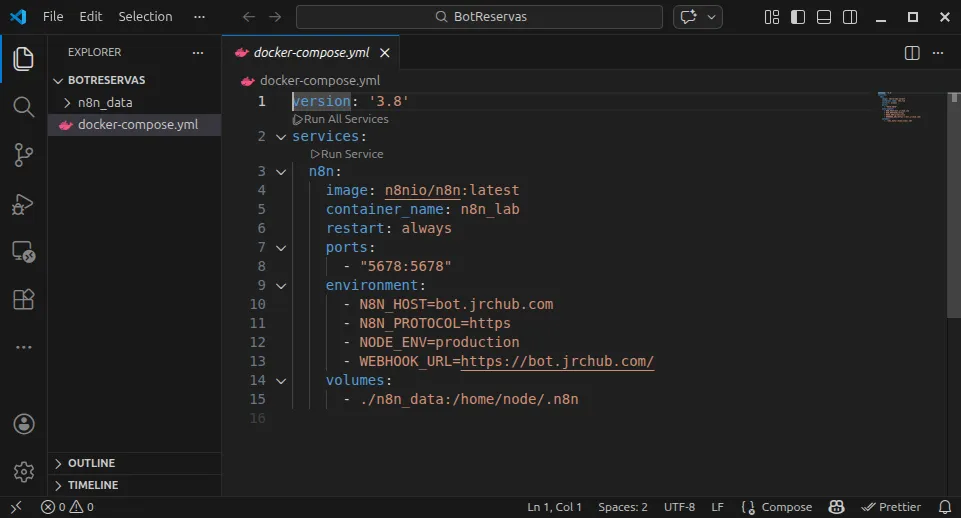Open the File menu
The width and height of the screenshot is (961, 518).
pos(53,17)
